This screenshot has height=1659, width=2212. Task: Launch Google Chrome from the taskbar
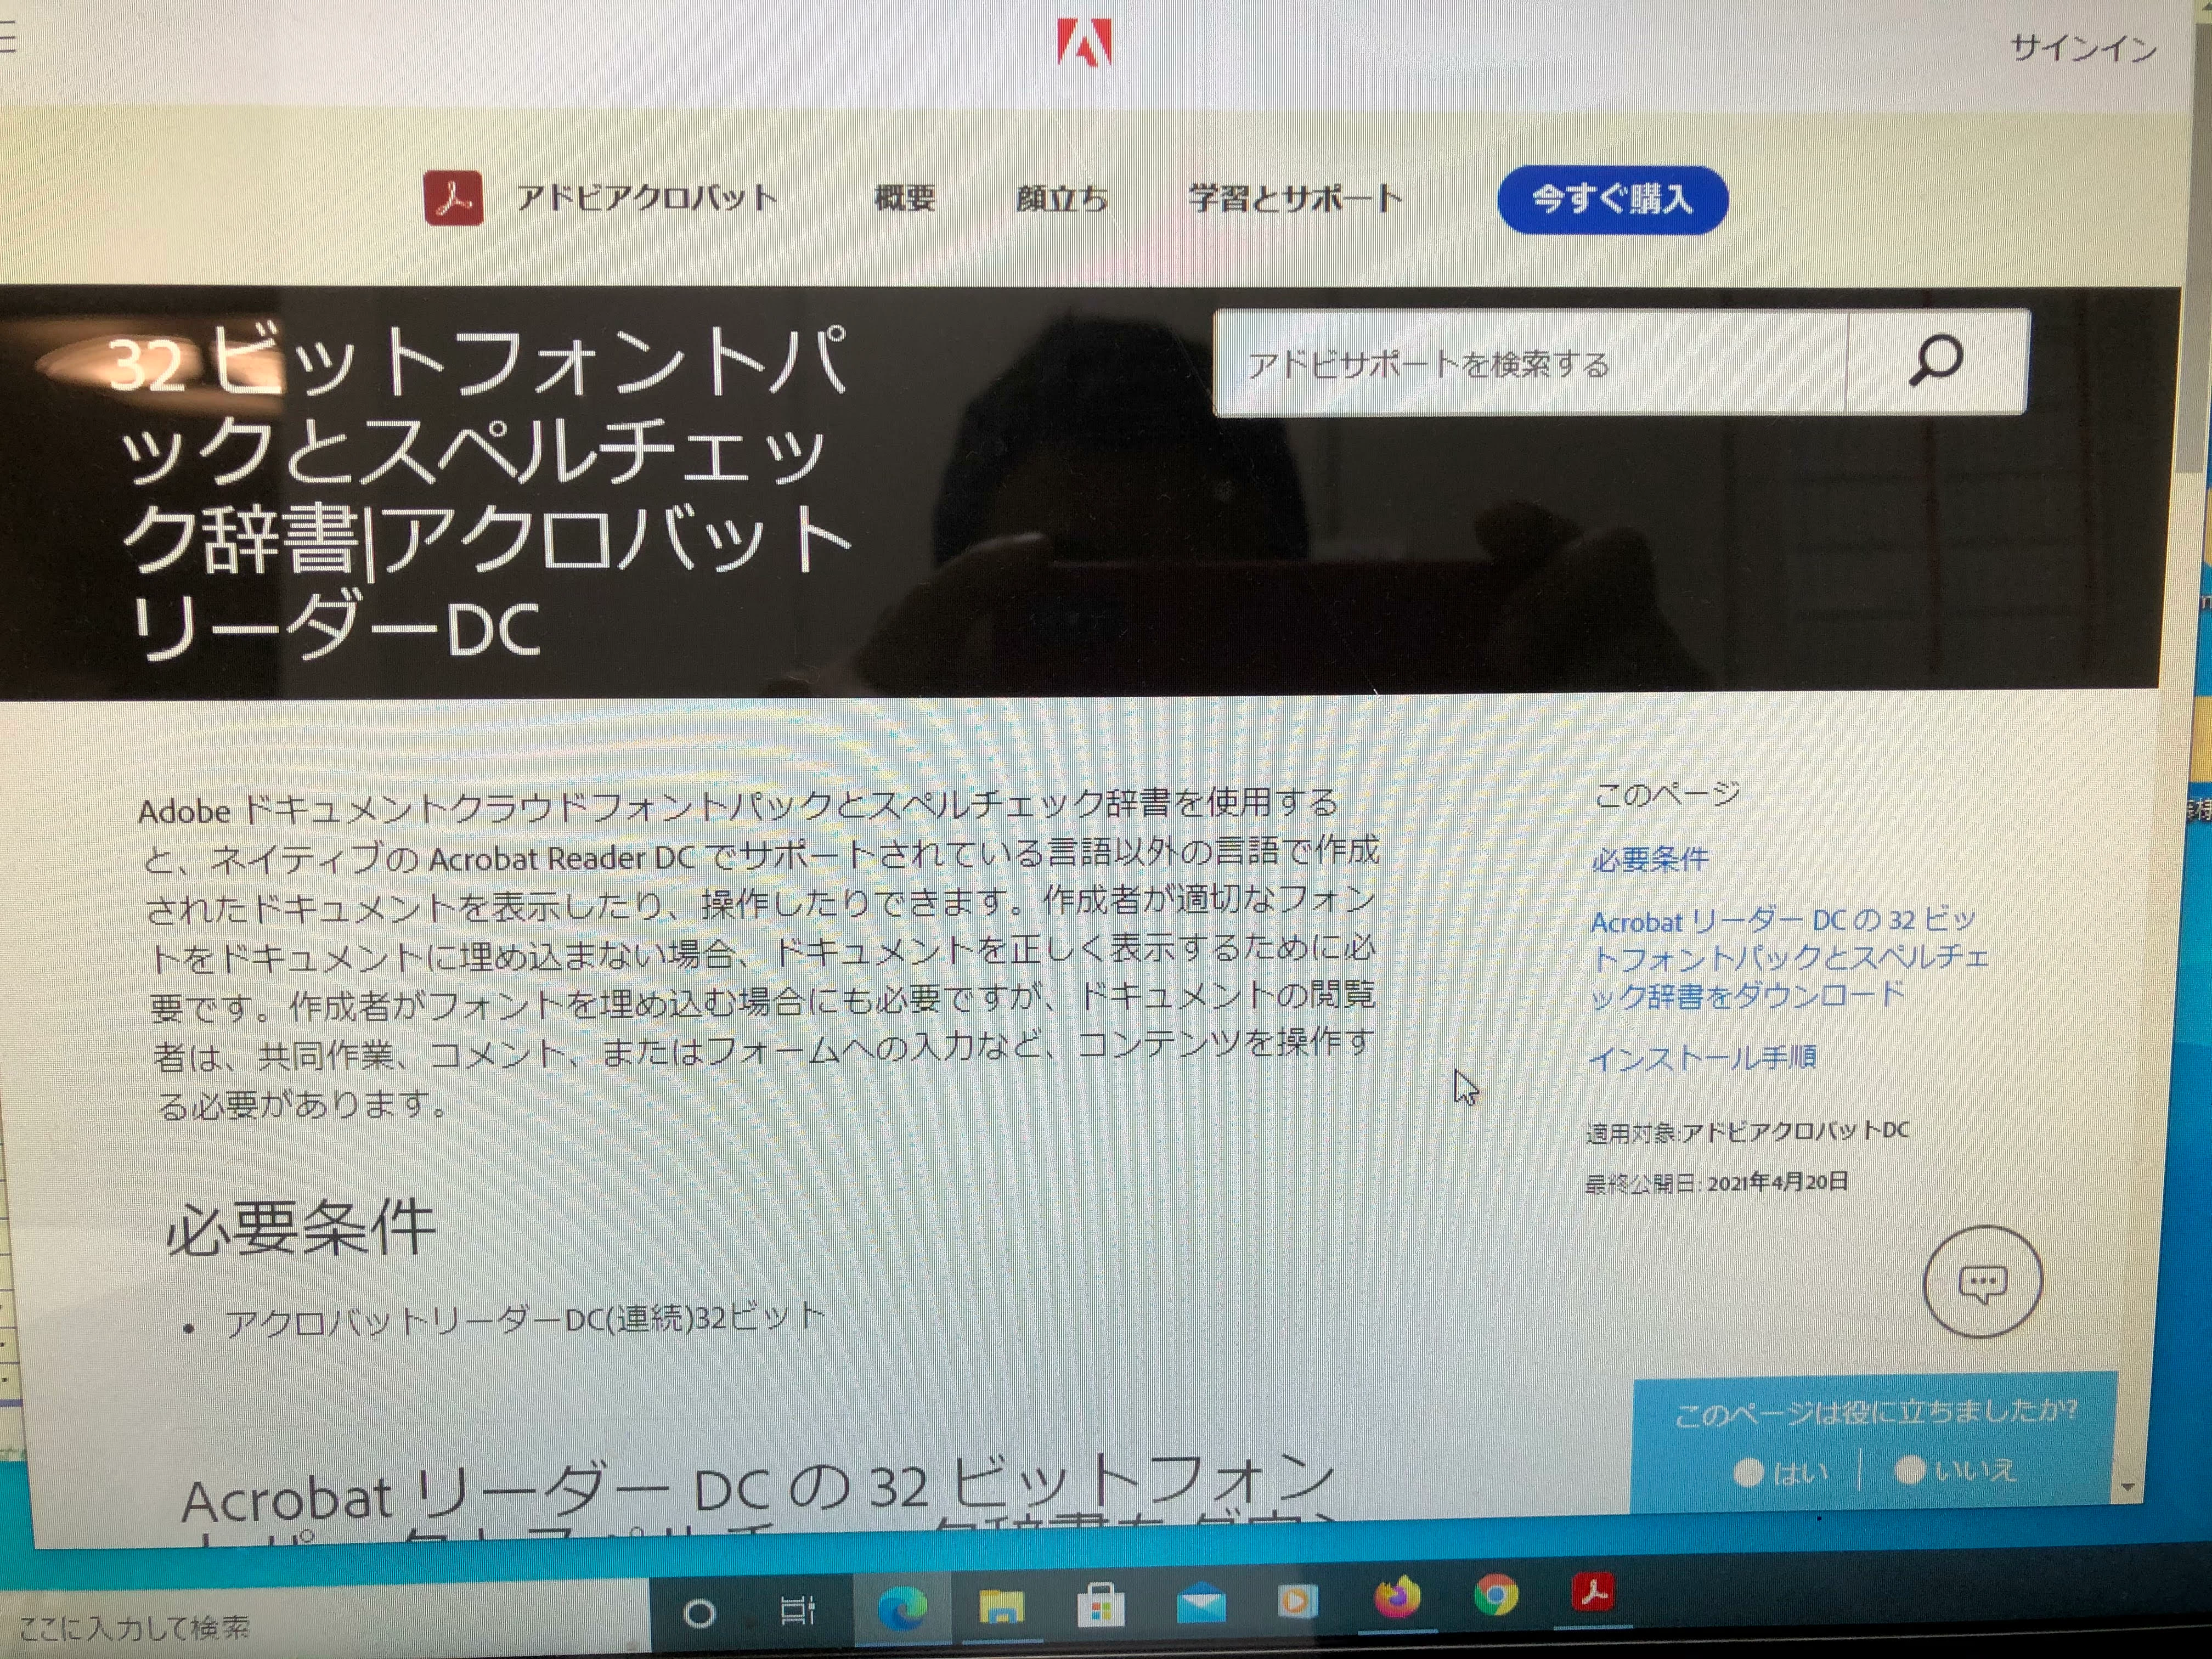(x=1496, y=1595)
